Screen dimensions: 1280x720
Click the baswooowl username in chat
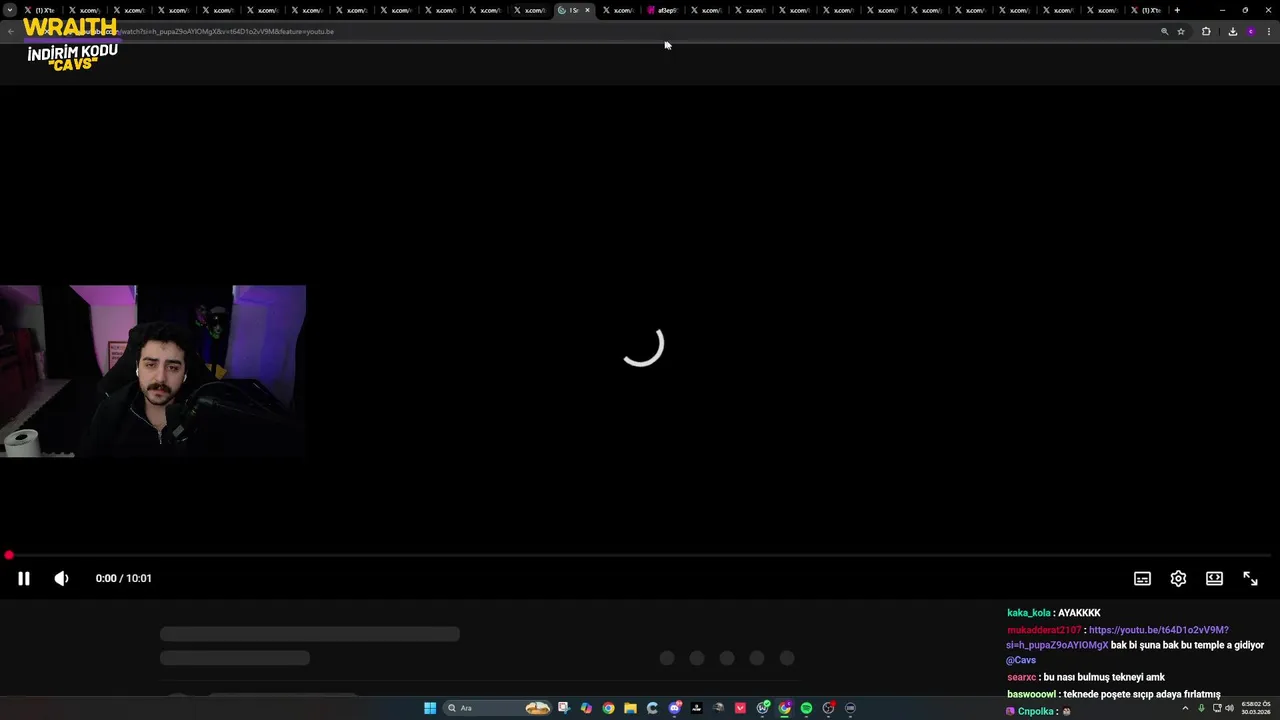point(1031,694)
